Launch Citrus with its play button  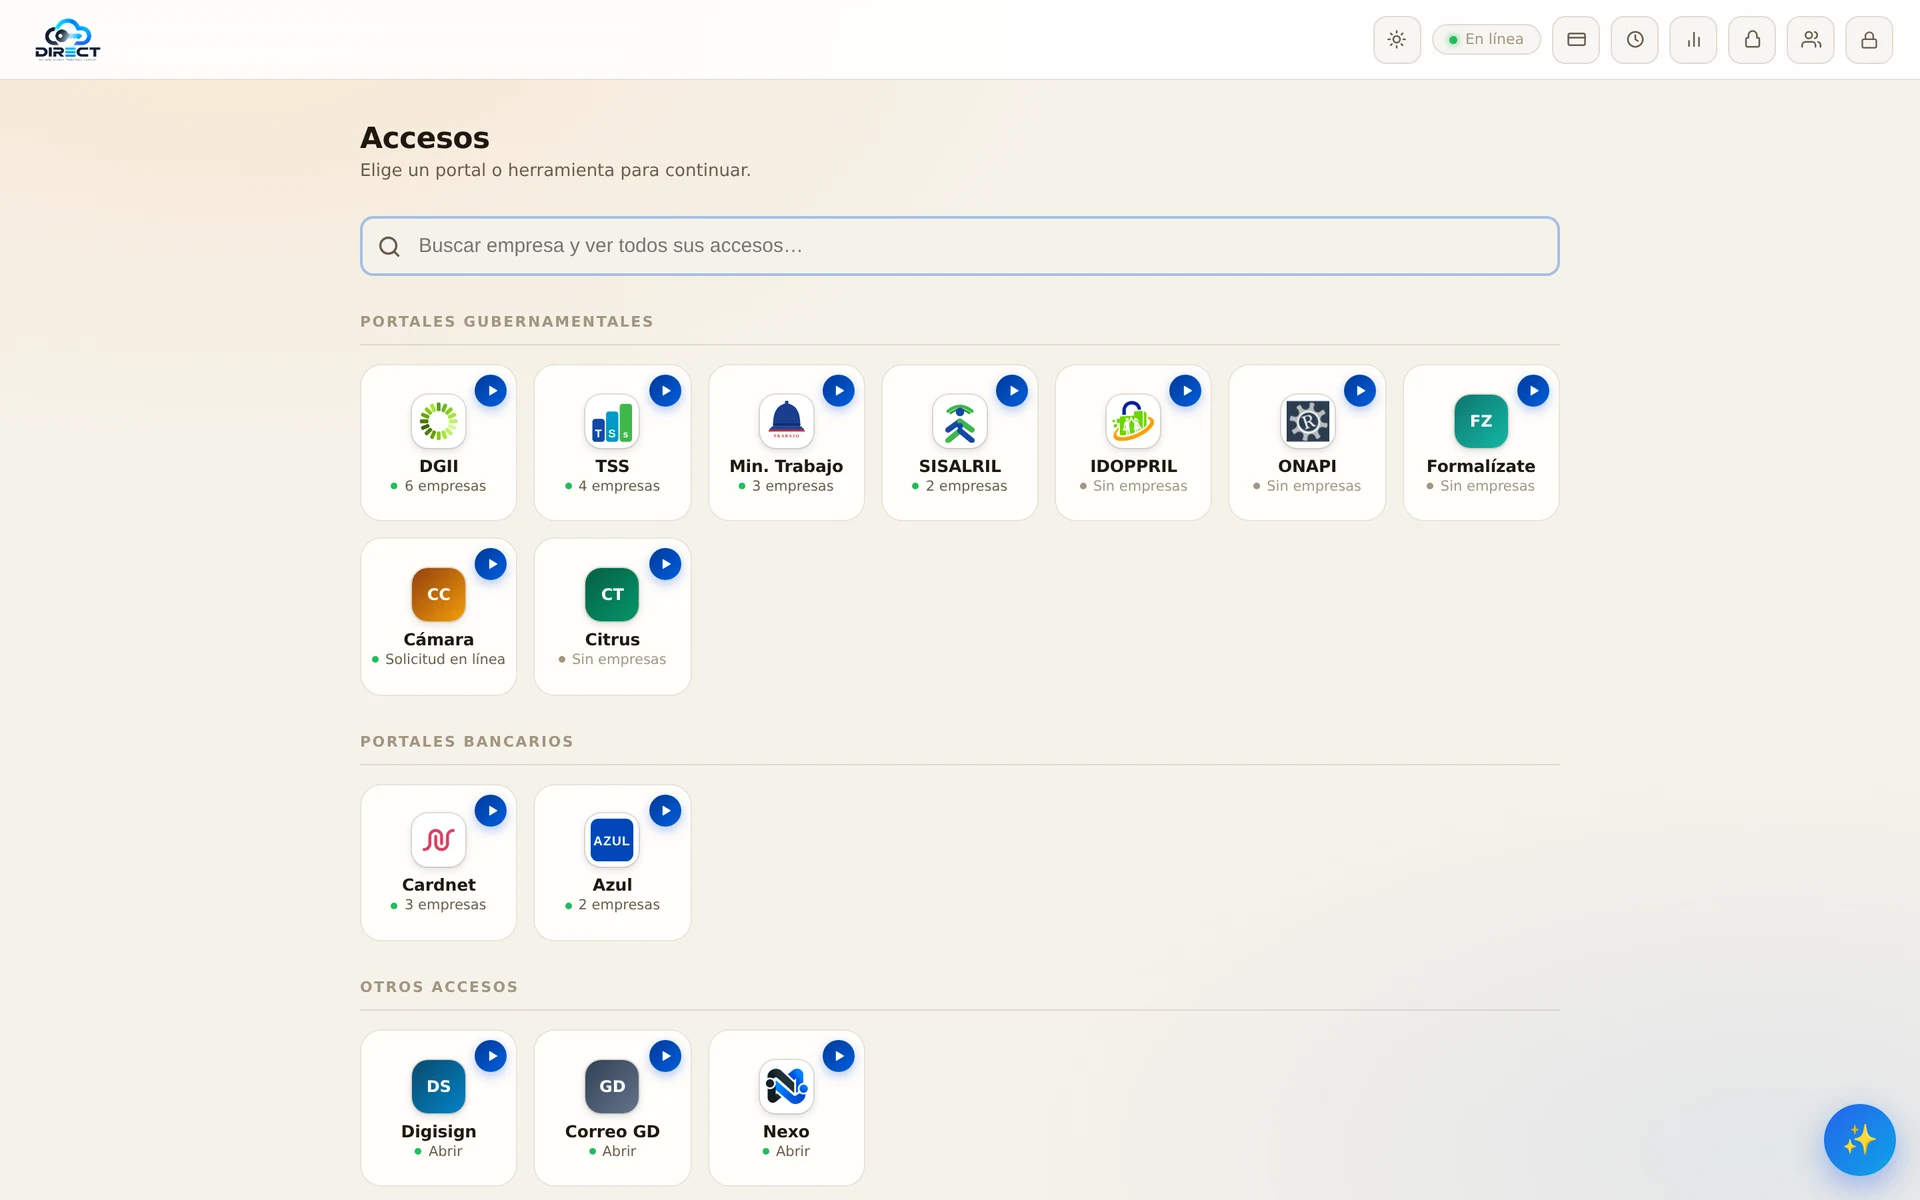tap(665, 564)
